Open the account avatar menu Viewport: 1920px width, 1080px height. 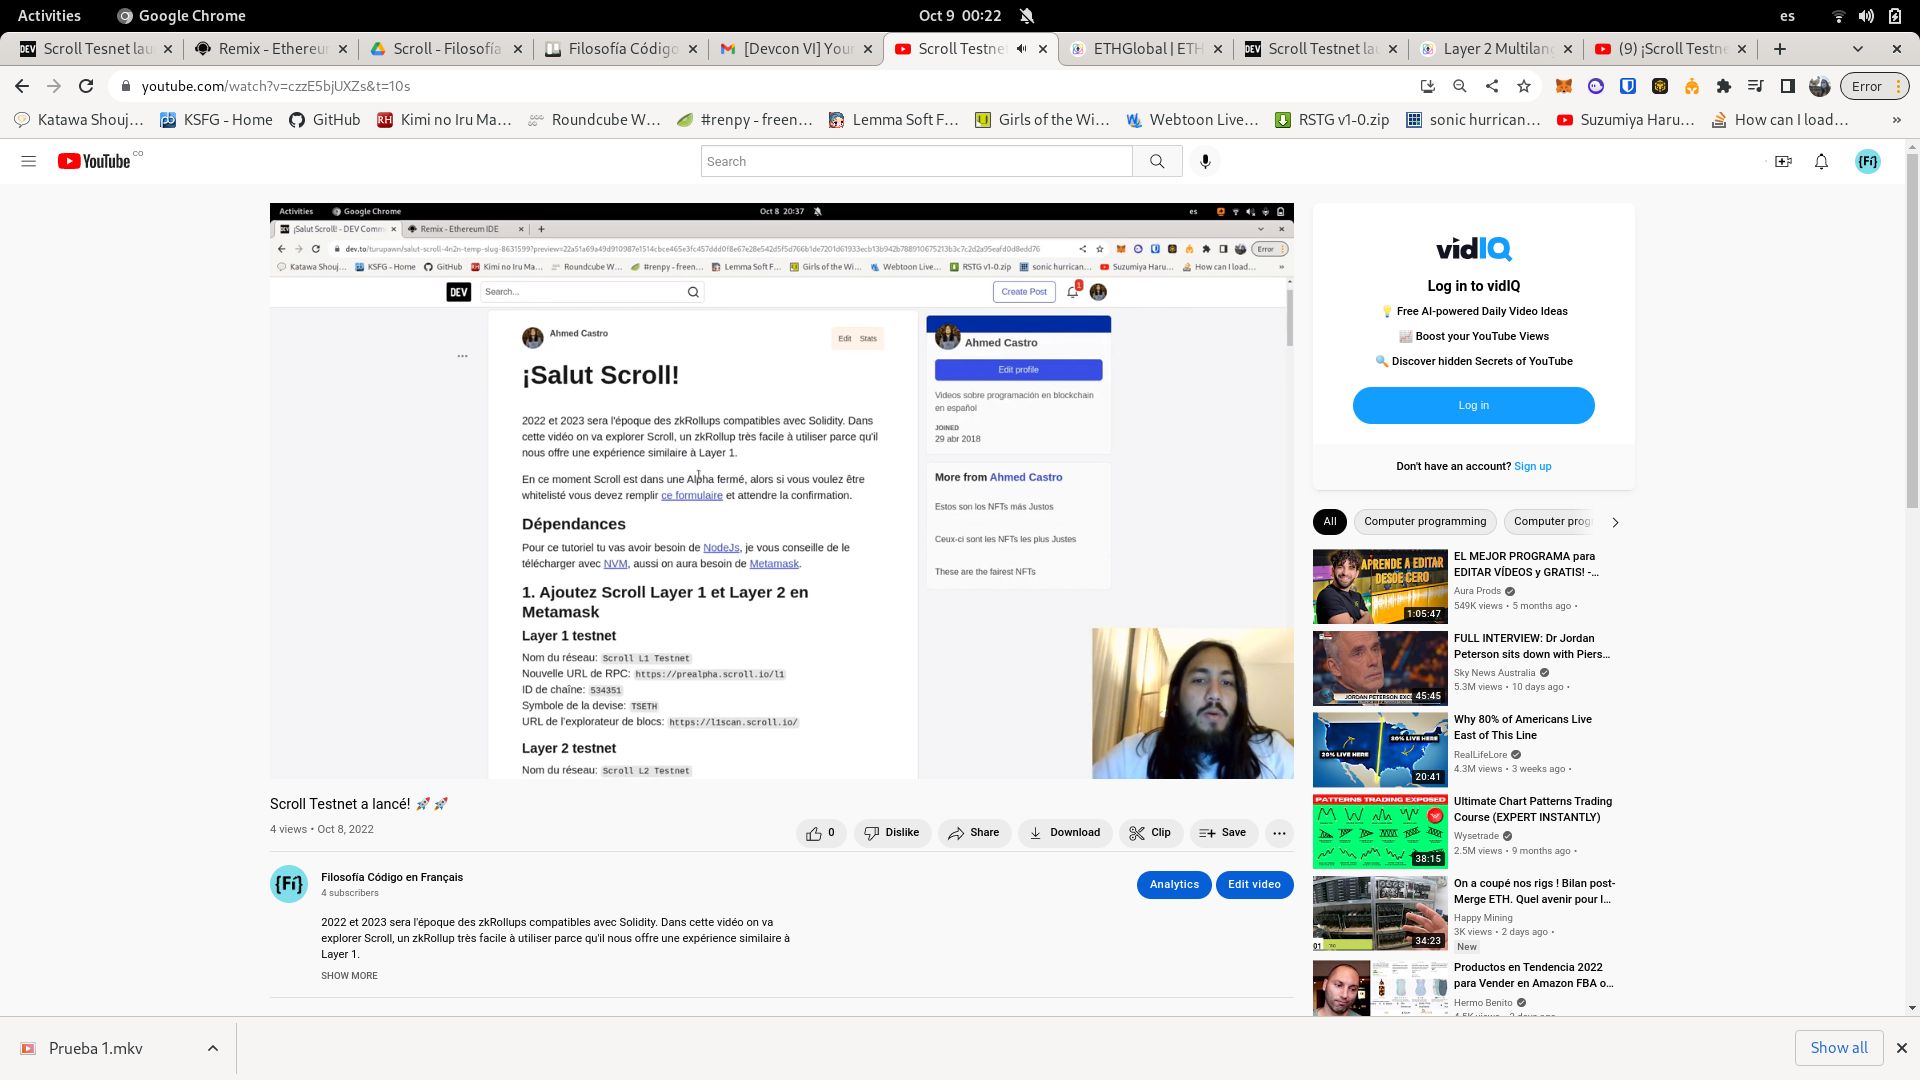point(1867,161)
